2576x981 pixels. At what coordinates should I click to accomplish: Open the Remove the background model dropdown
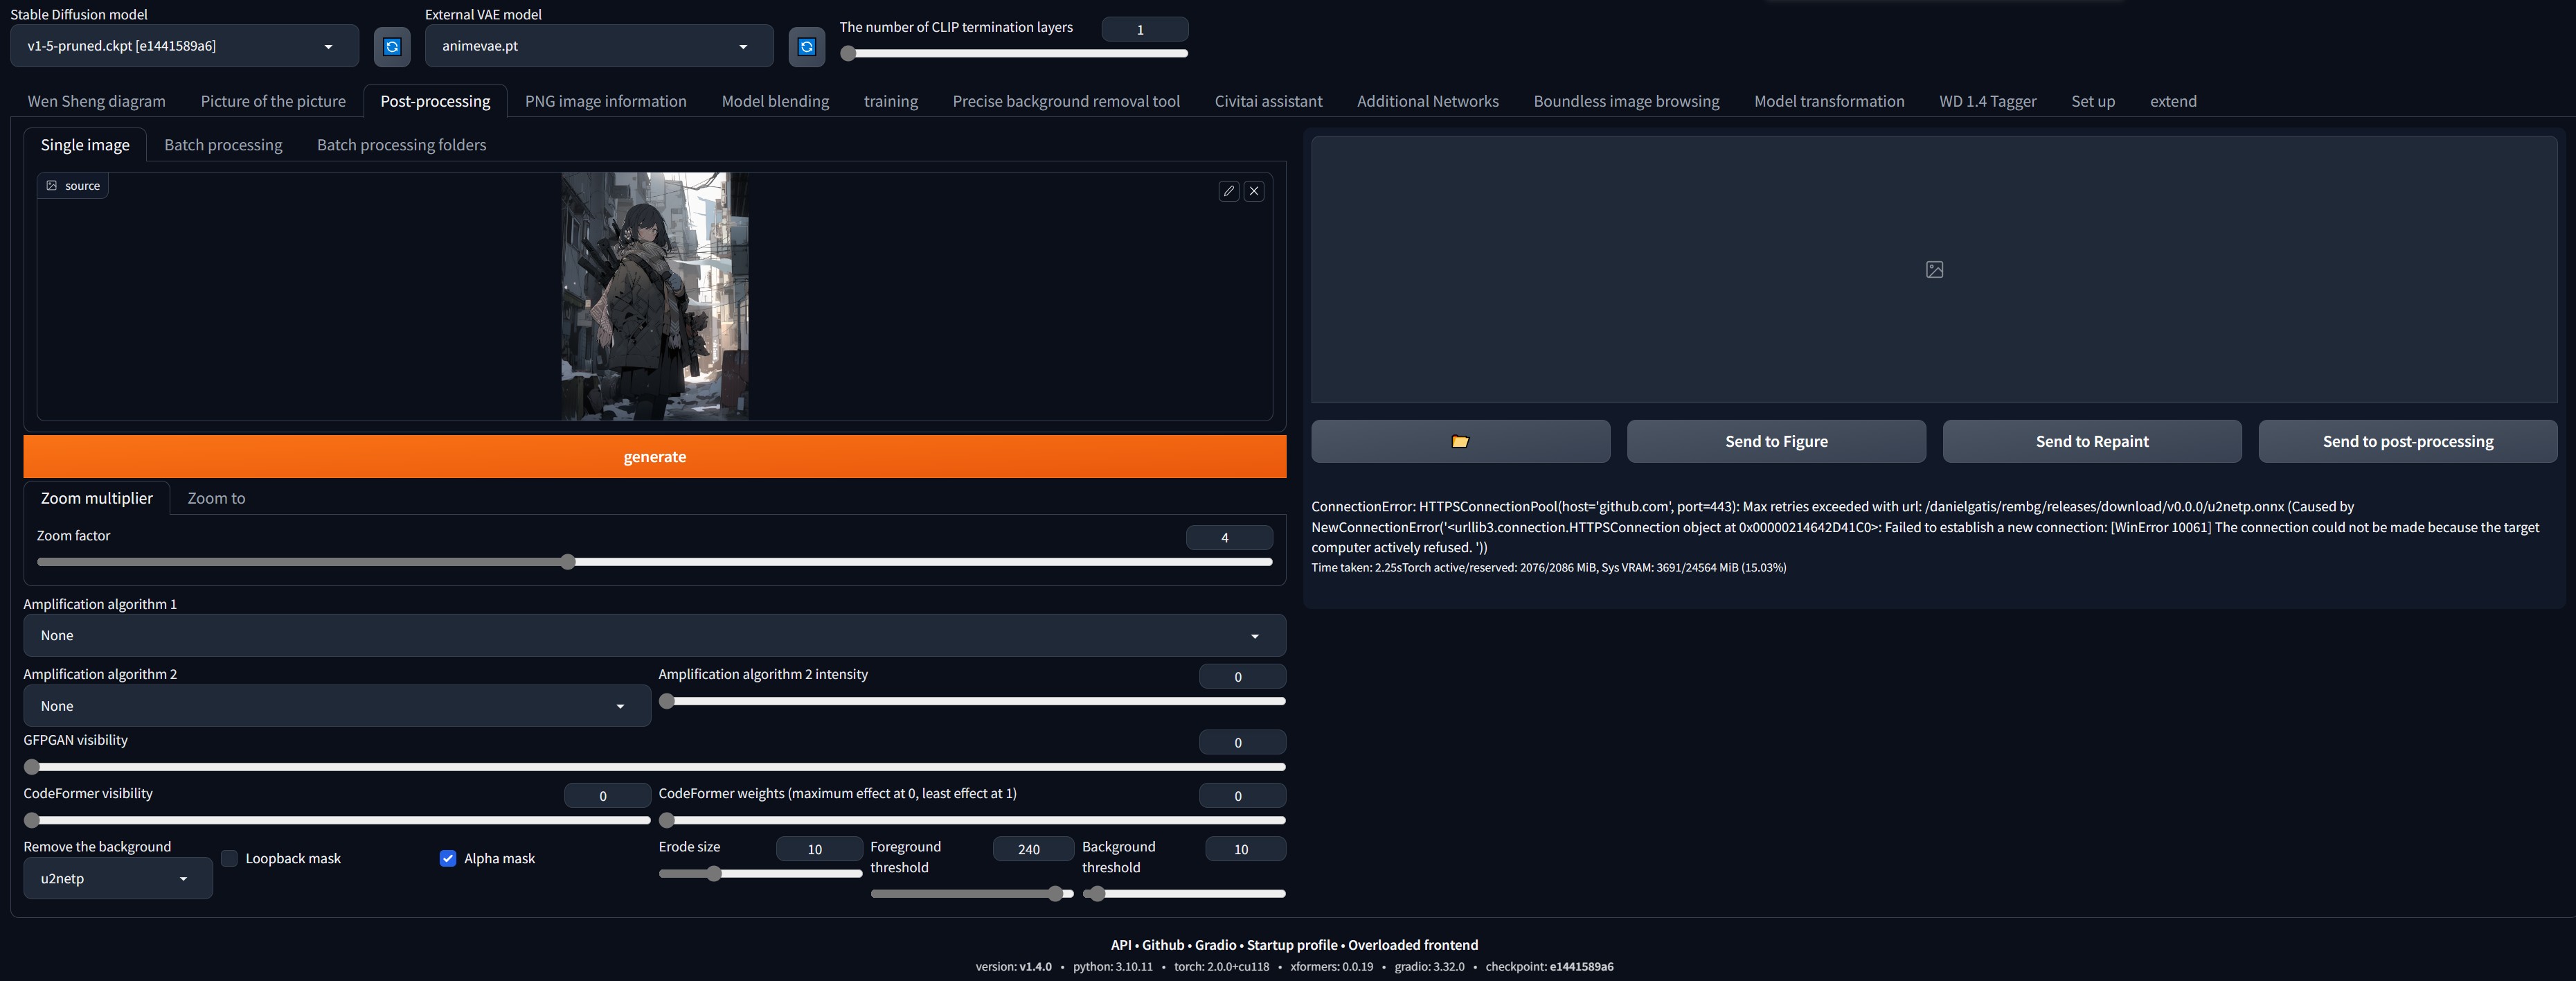(117, 878)
